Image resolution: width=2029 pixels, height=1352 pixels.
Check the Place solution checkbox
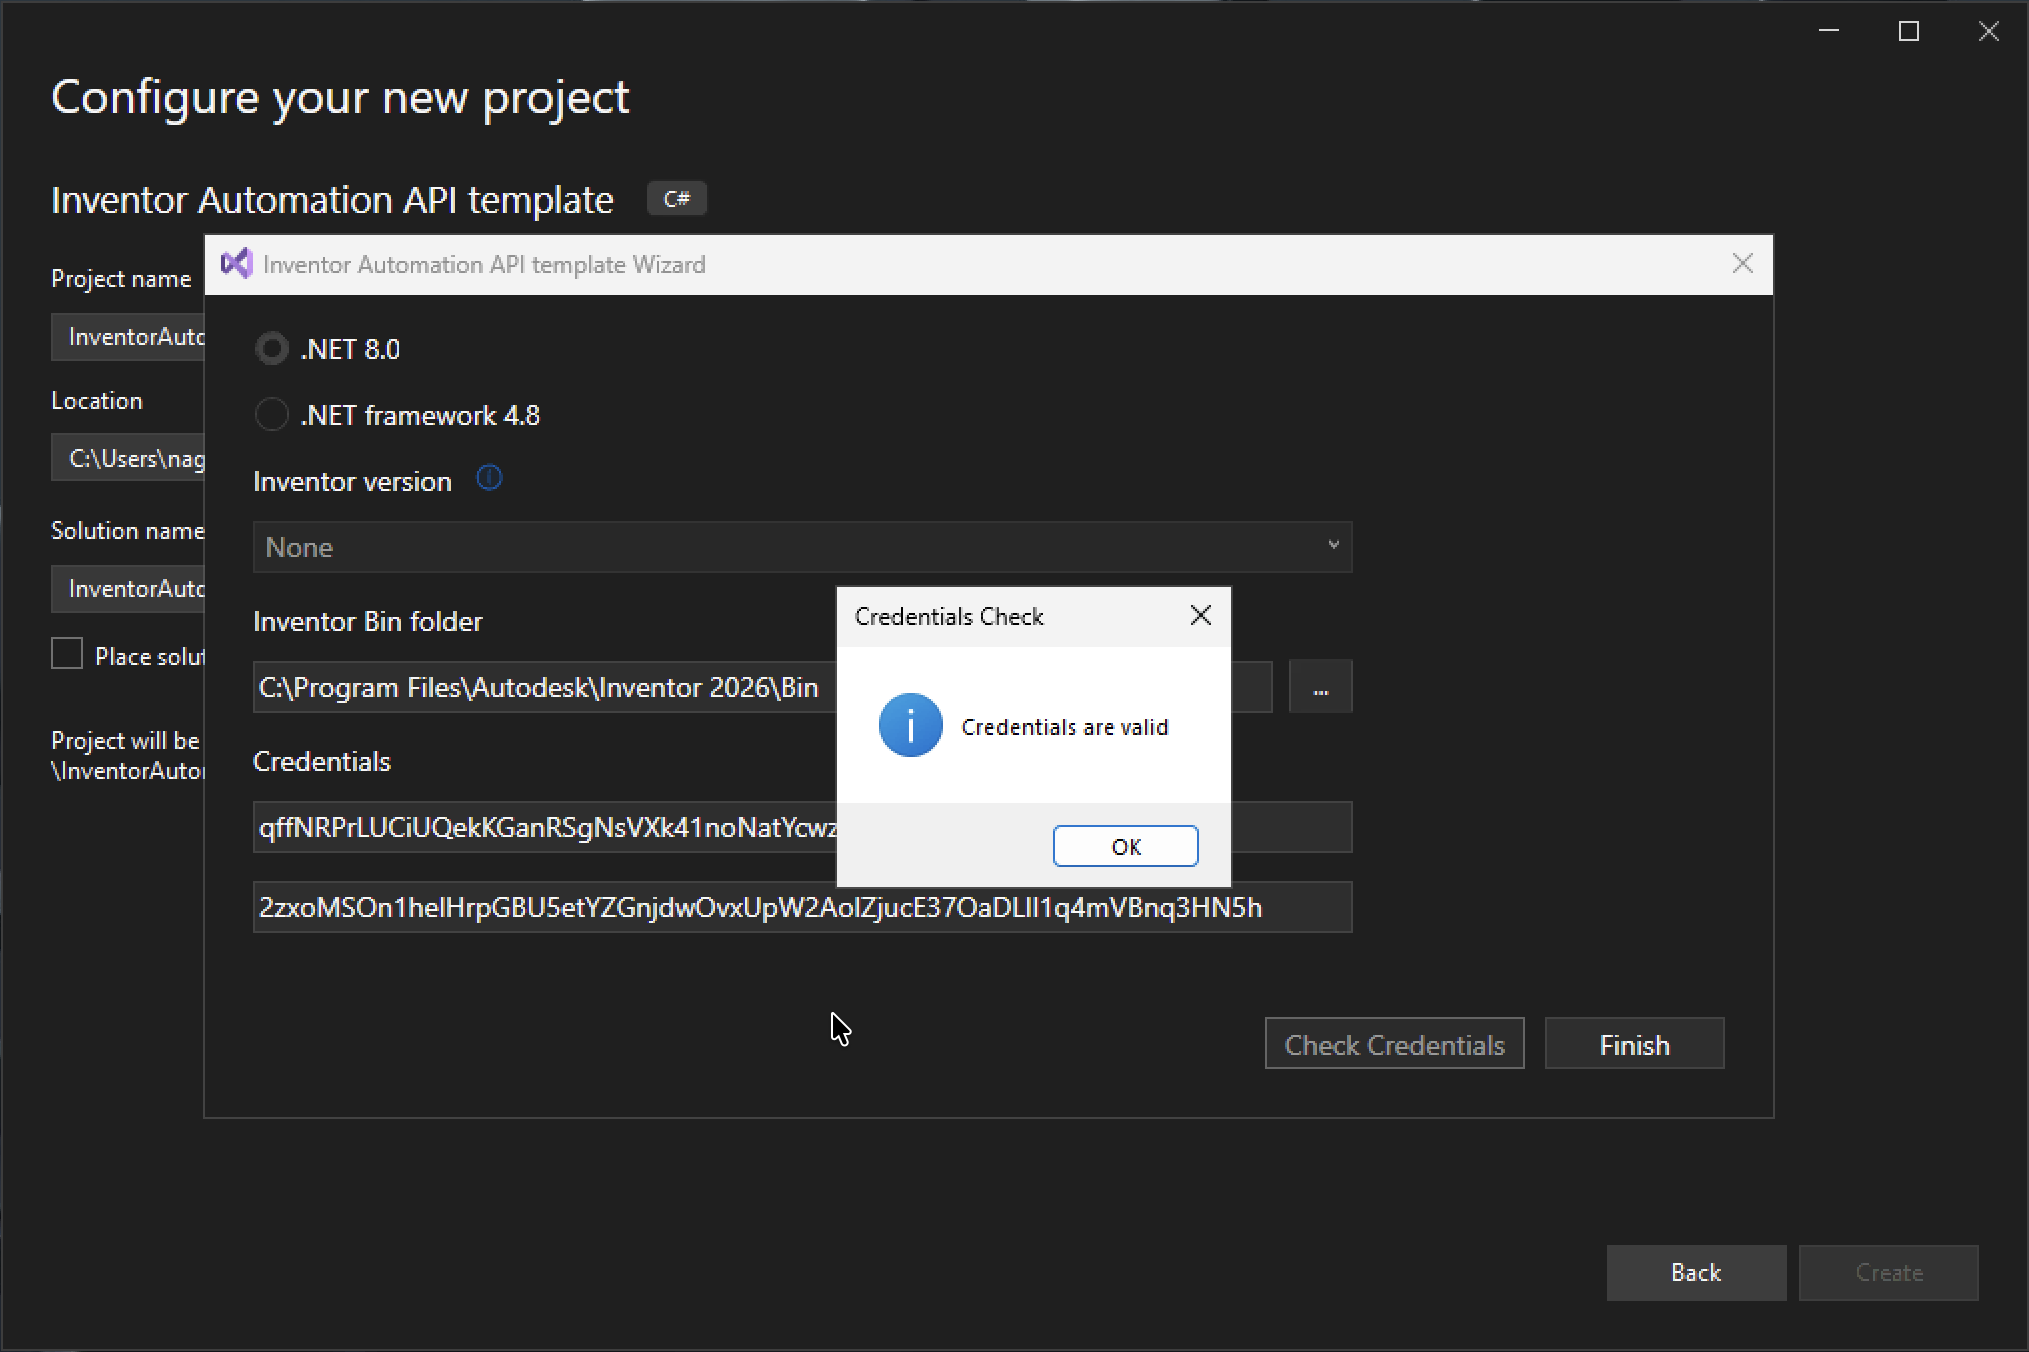coord(65,653)
